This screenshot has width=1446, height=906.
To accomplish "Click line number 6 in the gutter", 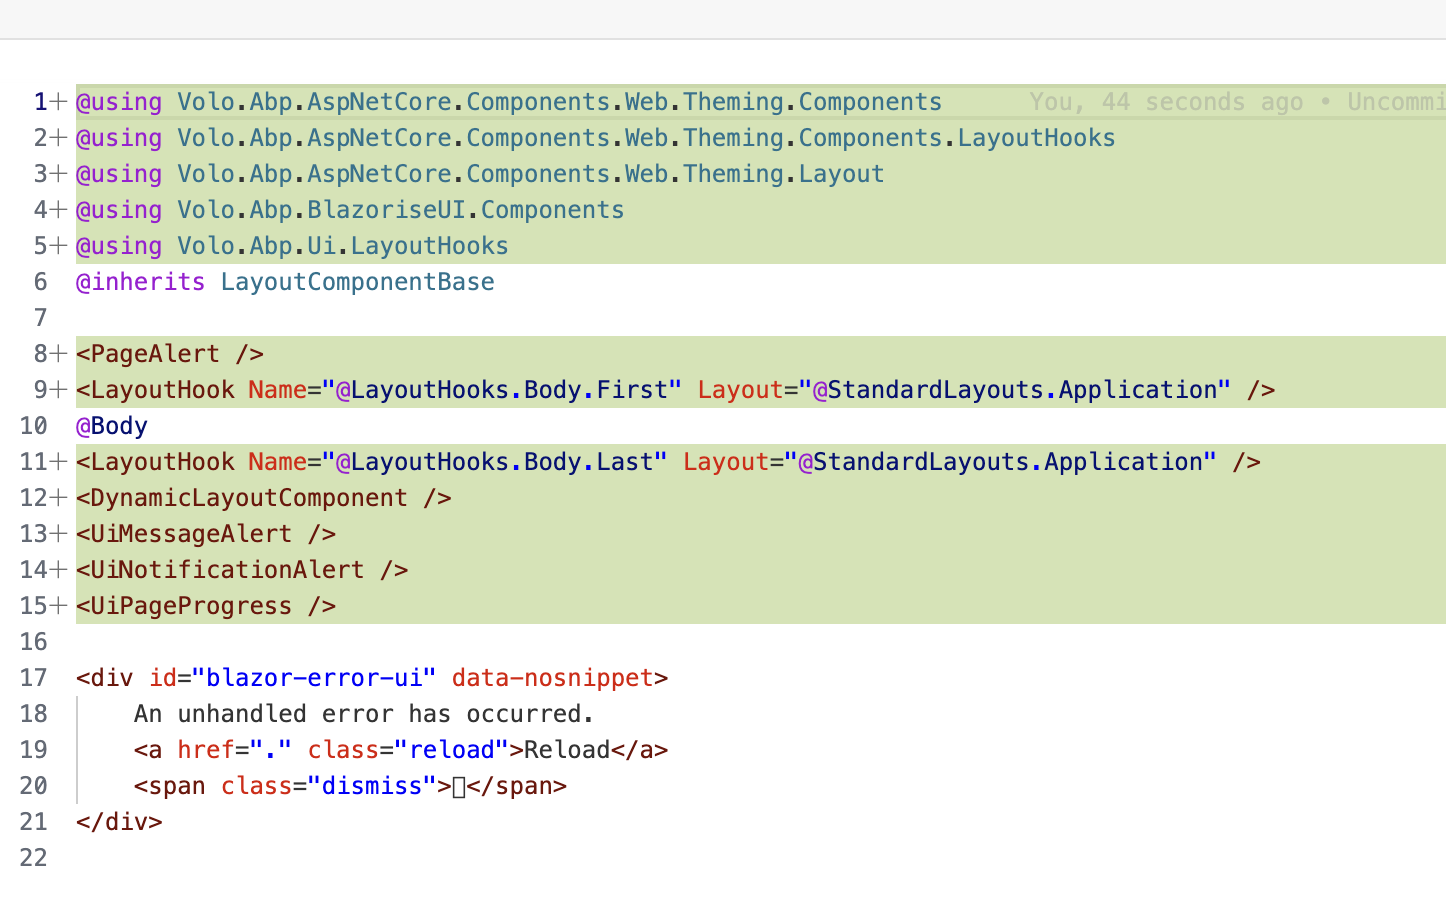I will pyautogui.click(x=40, y=282).
